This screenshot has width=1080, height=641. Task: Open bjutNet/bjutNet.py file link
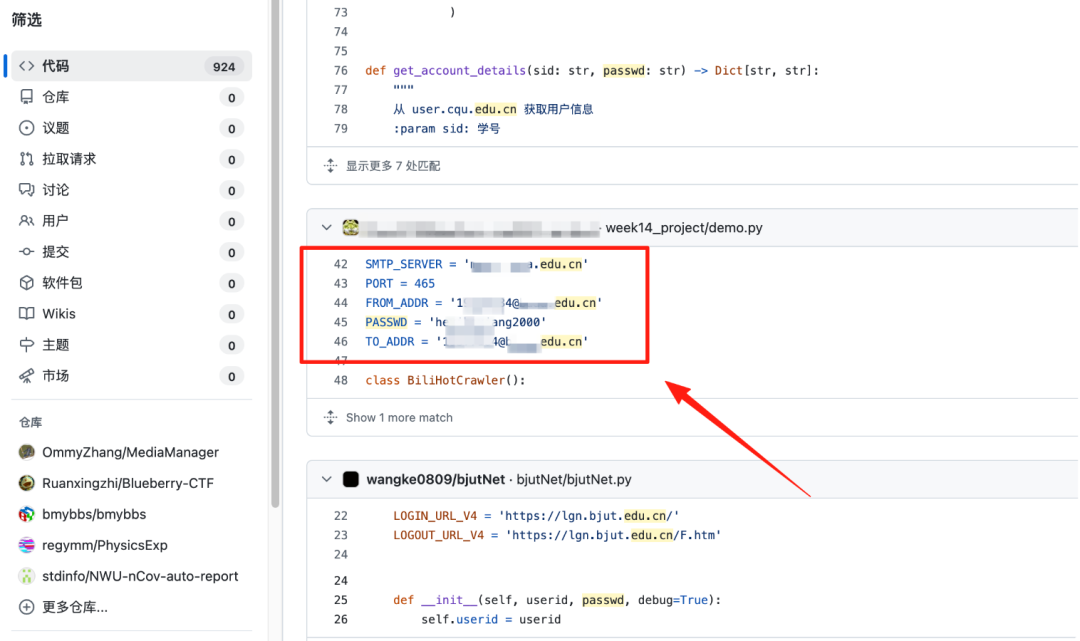pos(574,480)
